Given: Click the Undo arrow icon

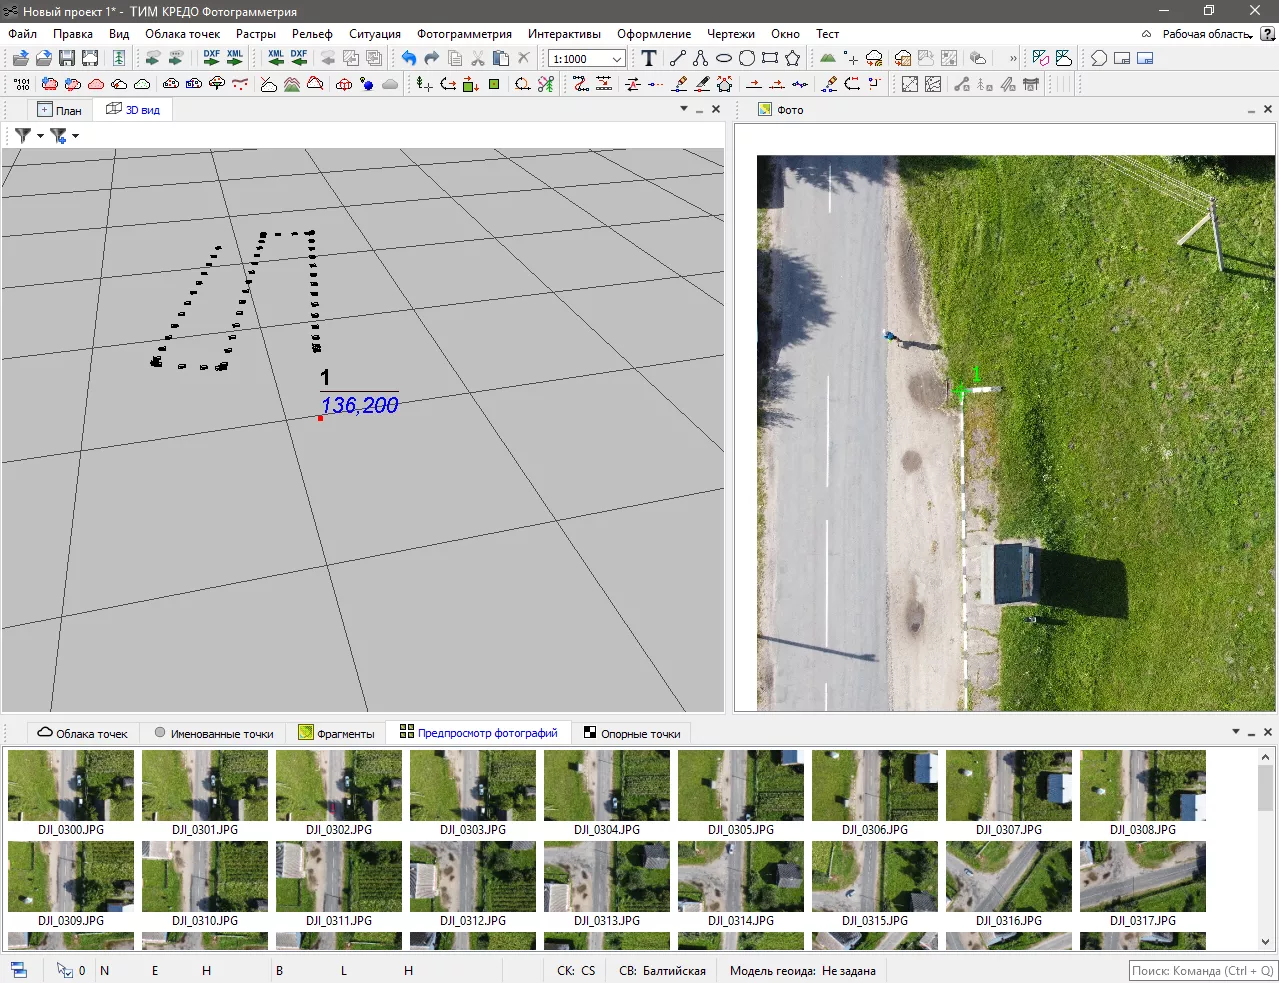Looking at the screenshot, I should [408, 59].
